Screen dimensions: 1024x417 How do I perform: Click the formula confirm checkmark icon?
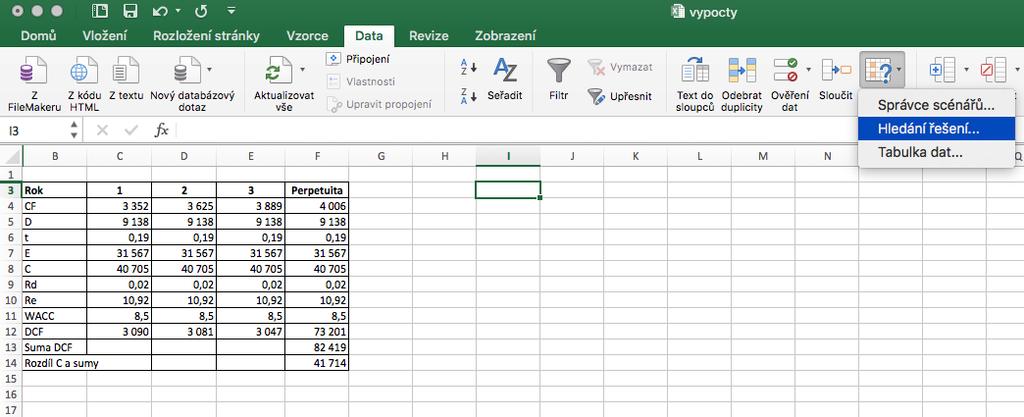pos(131,130)
